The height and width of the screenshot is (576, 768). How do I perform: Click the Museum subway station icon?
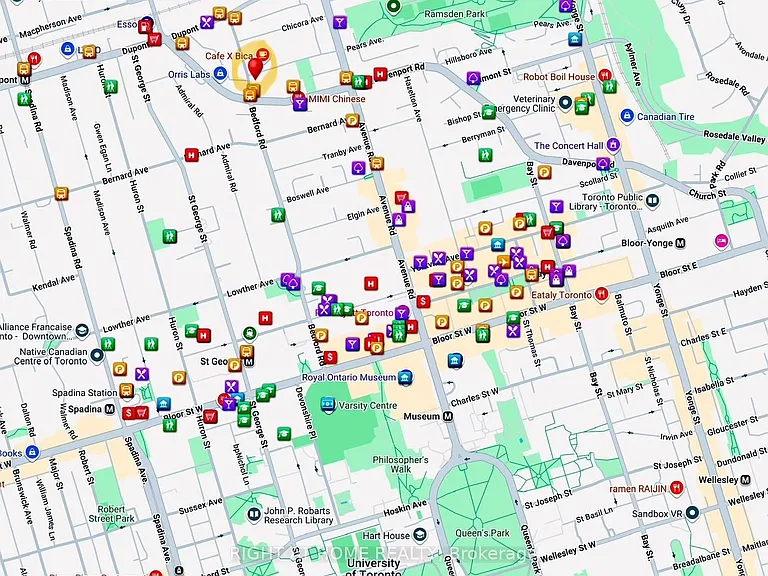[448, 416]
